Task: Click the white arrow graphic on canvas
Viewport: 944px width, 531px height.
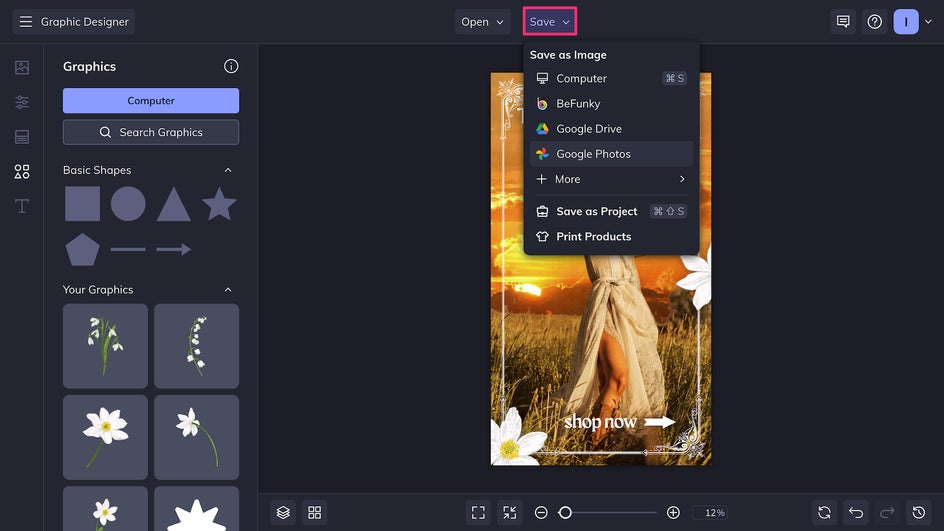Action: pos(660,421)
